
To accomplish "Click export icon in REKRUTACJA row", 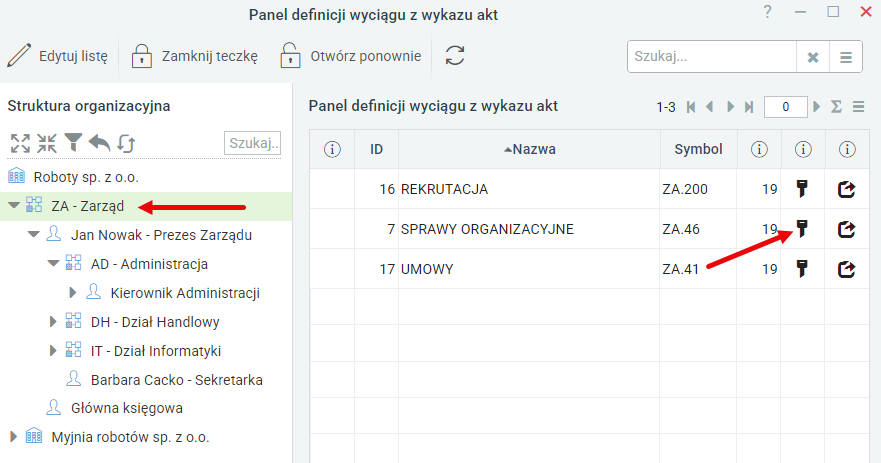I will [846, 189].
